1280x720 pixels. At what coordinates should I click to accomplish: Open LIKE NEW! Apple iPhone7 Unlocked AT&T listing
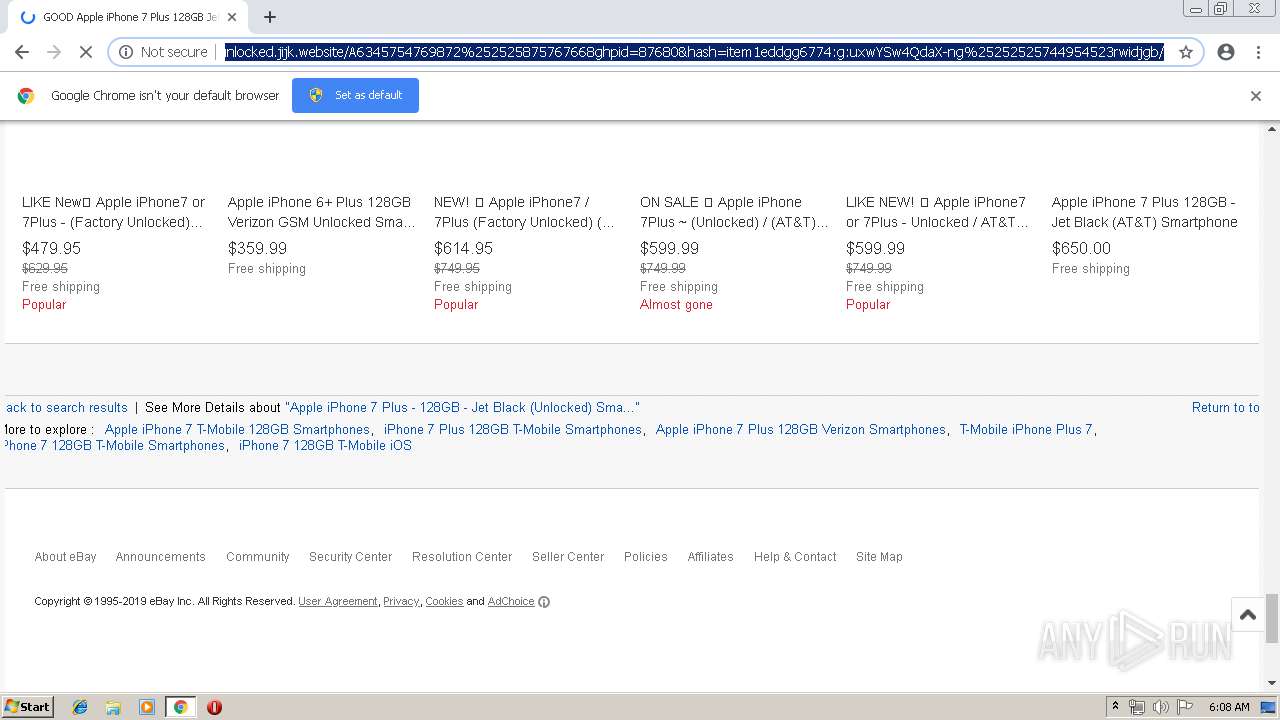point(937,212)
